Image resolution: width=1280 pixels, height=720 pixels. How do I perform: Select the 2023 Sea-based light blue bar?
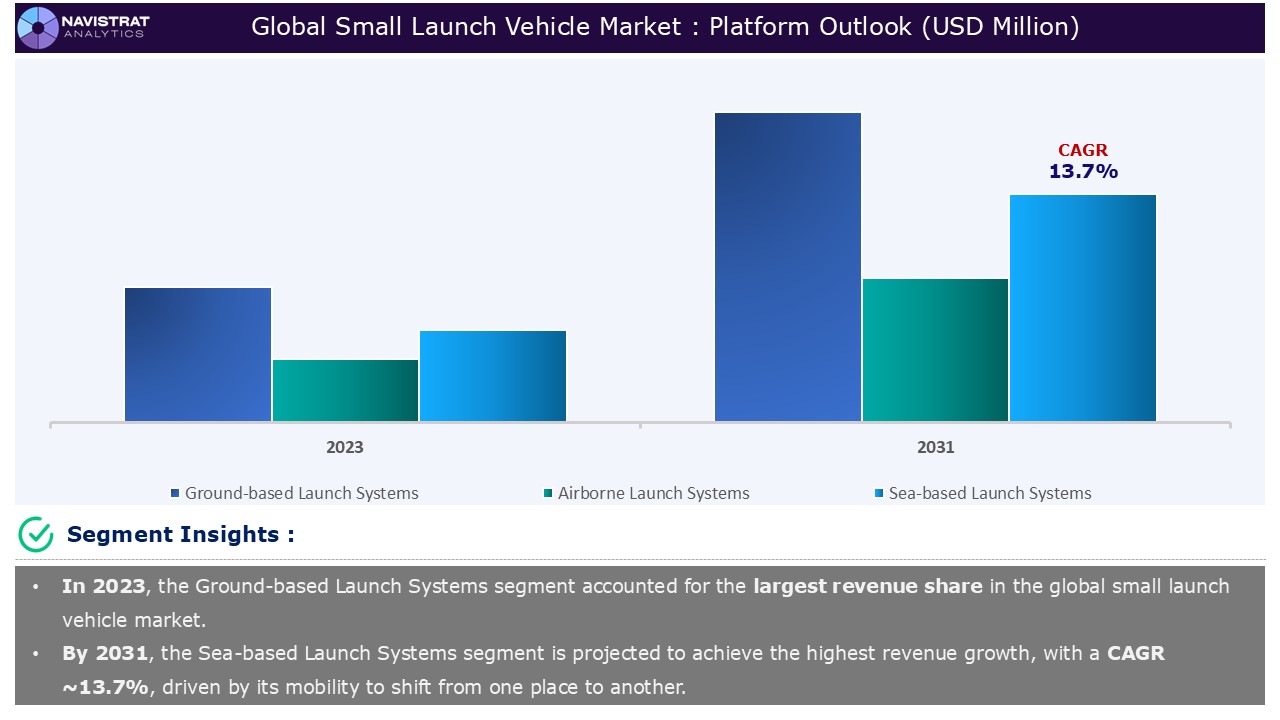pyautogui.click(x=493, y=375)
